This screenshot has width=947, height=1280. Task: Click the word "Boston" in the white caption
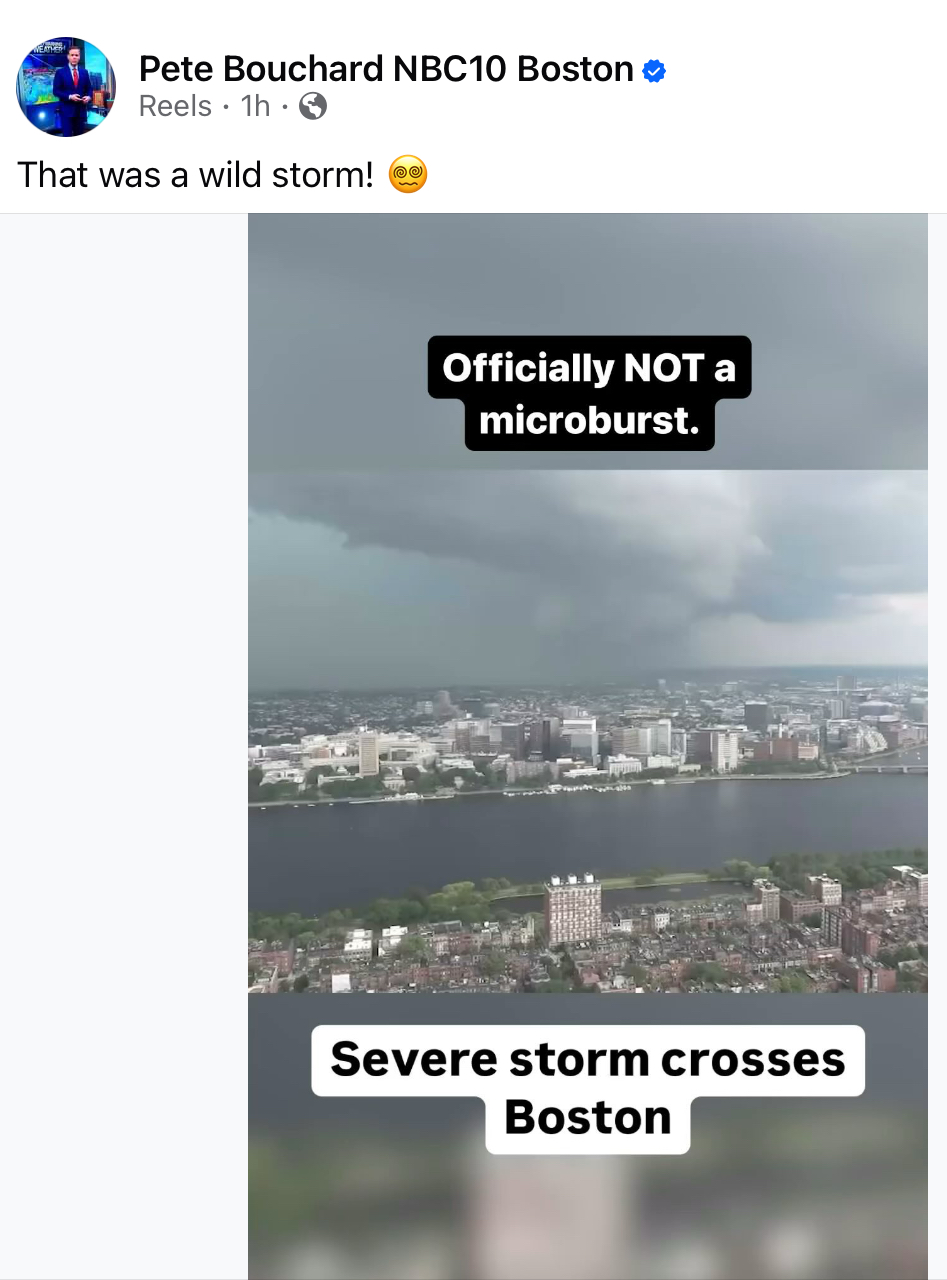coord(588,1117)
